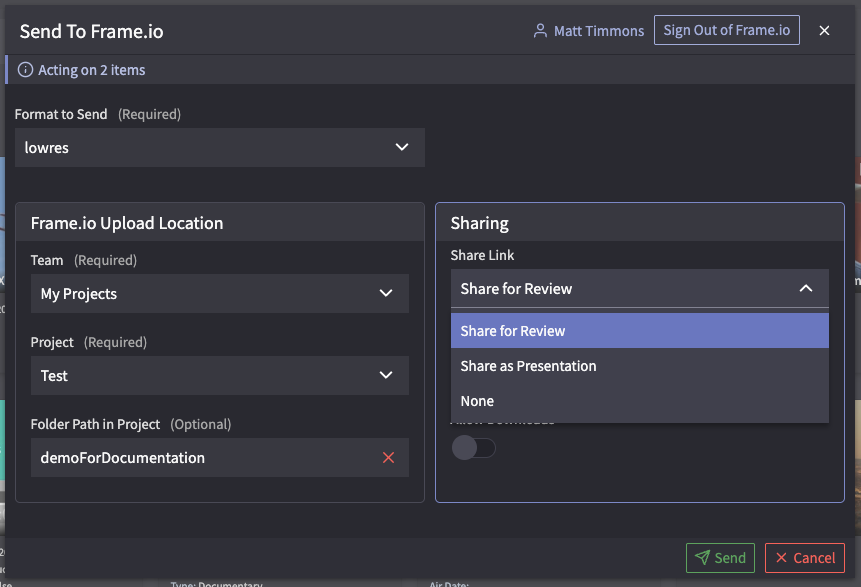
Task: Select Share for Review option in list
Action: coord(639,331)
